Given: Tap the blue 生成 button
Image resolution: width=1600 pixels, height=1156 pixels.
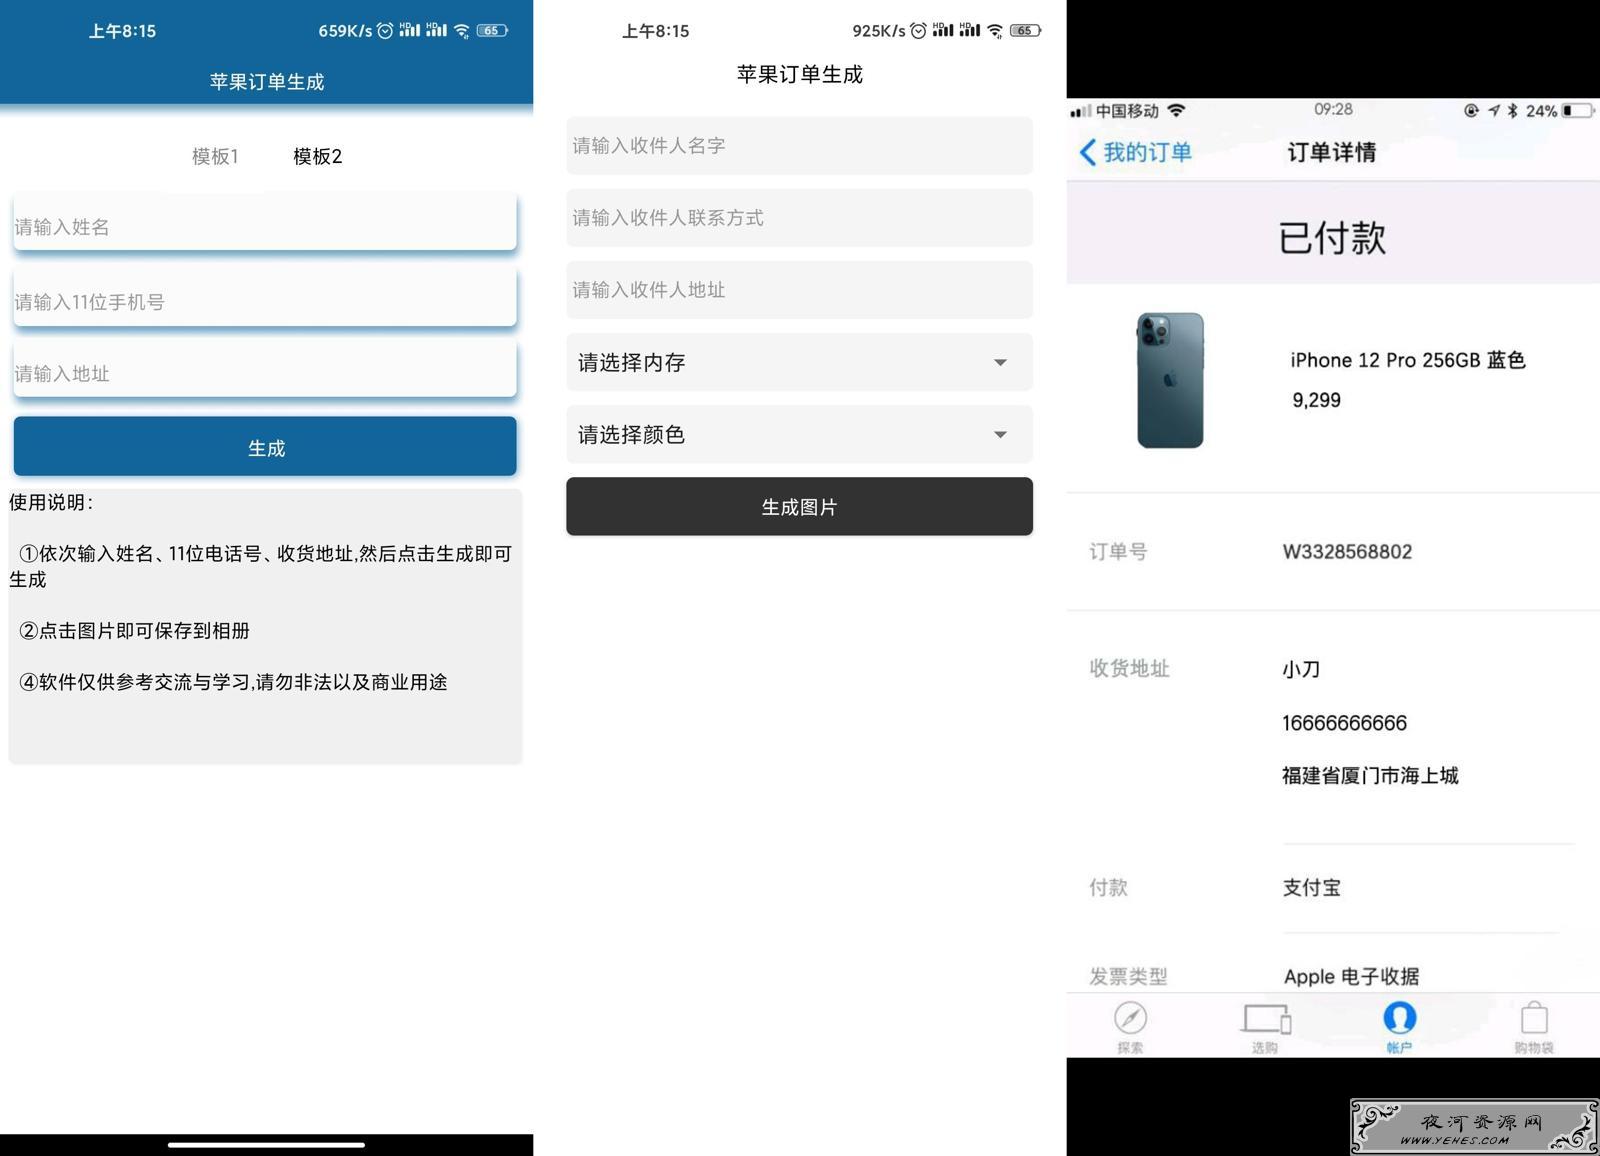Looking at the screenshot, I should point(265,447).
